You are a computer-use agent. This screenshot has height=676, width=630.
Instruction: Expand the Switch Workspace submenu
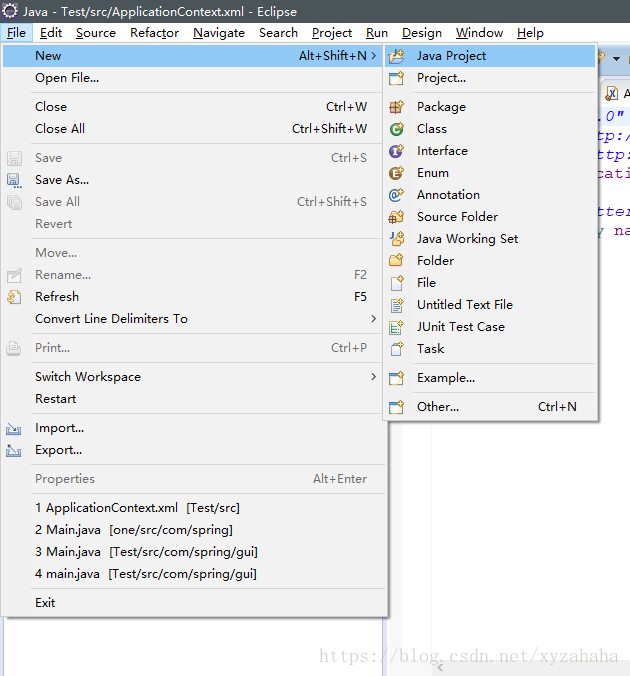pos(373,377)
